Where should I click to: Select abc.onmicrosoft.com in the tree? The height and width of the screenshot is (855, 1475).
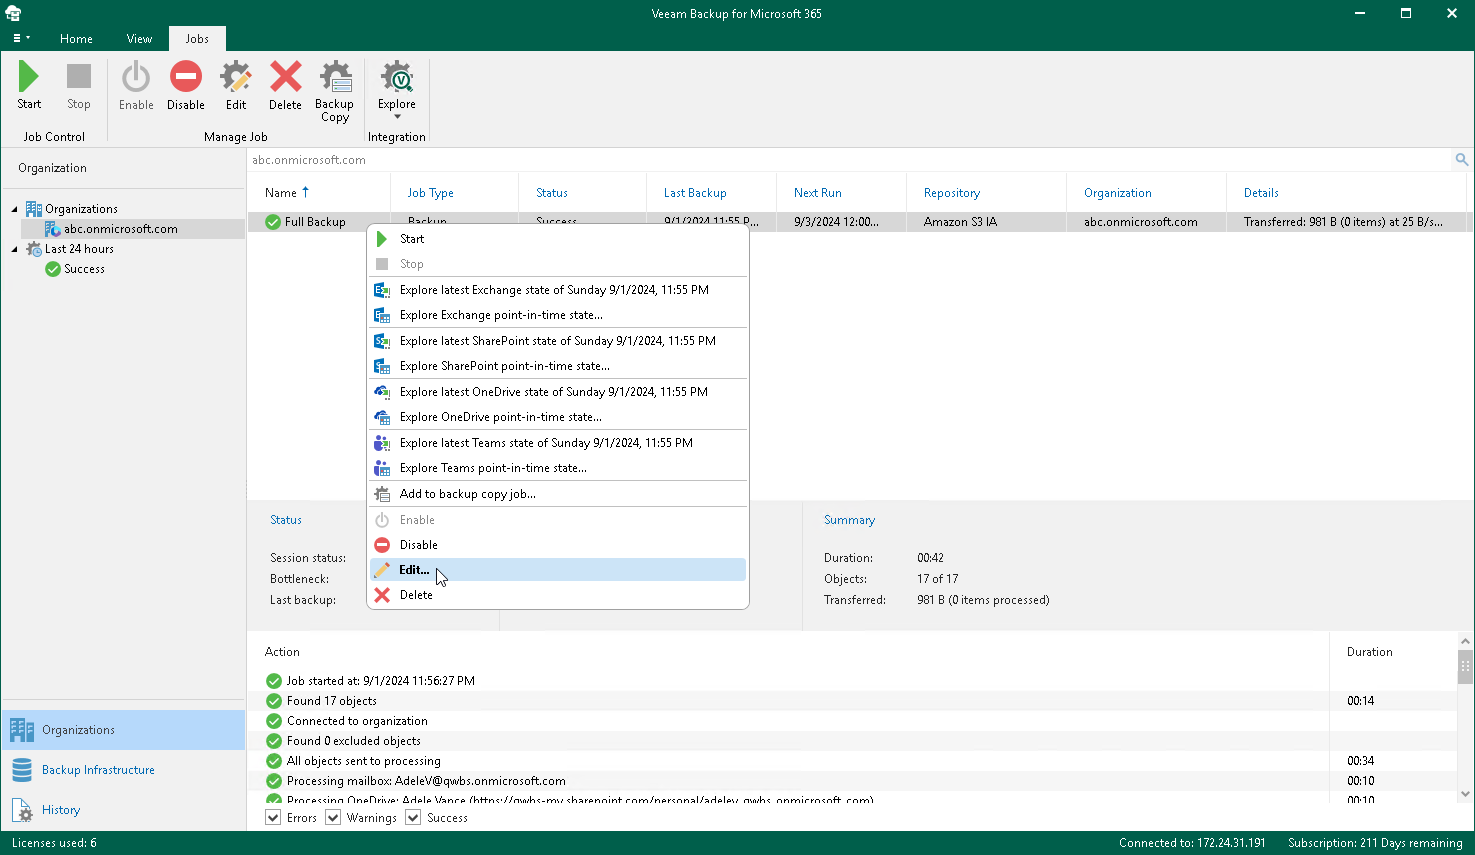120,229
